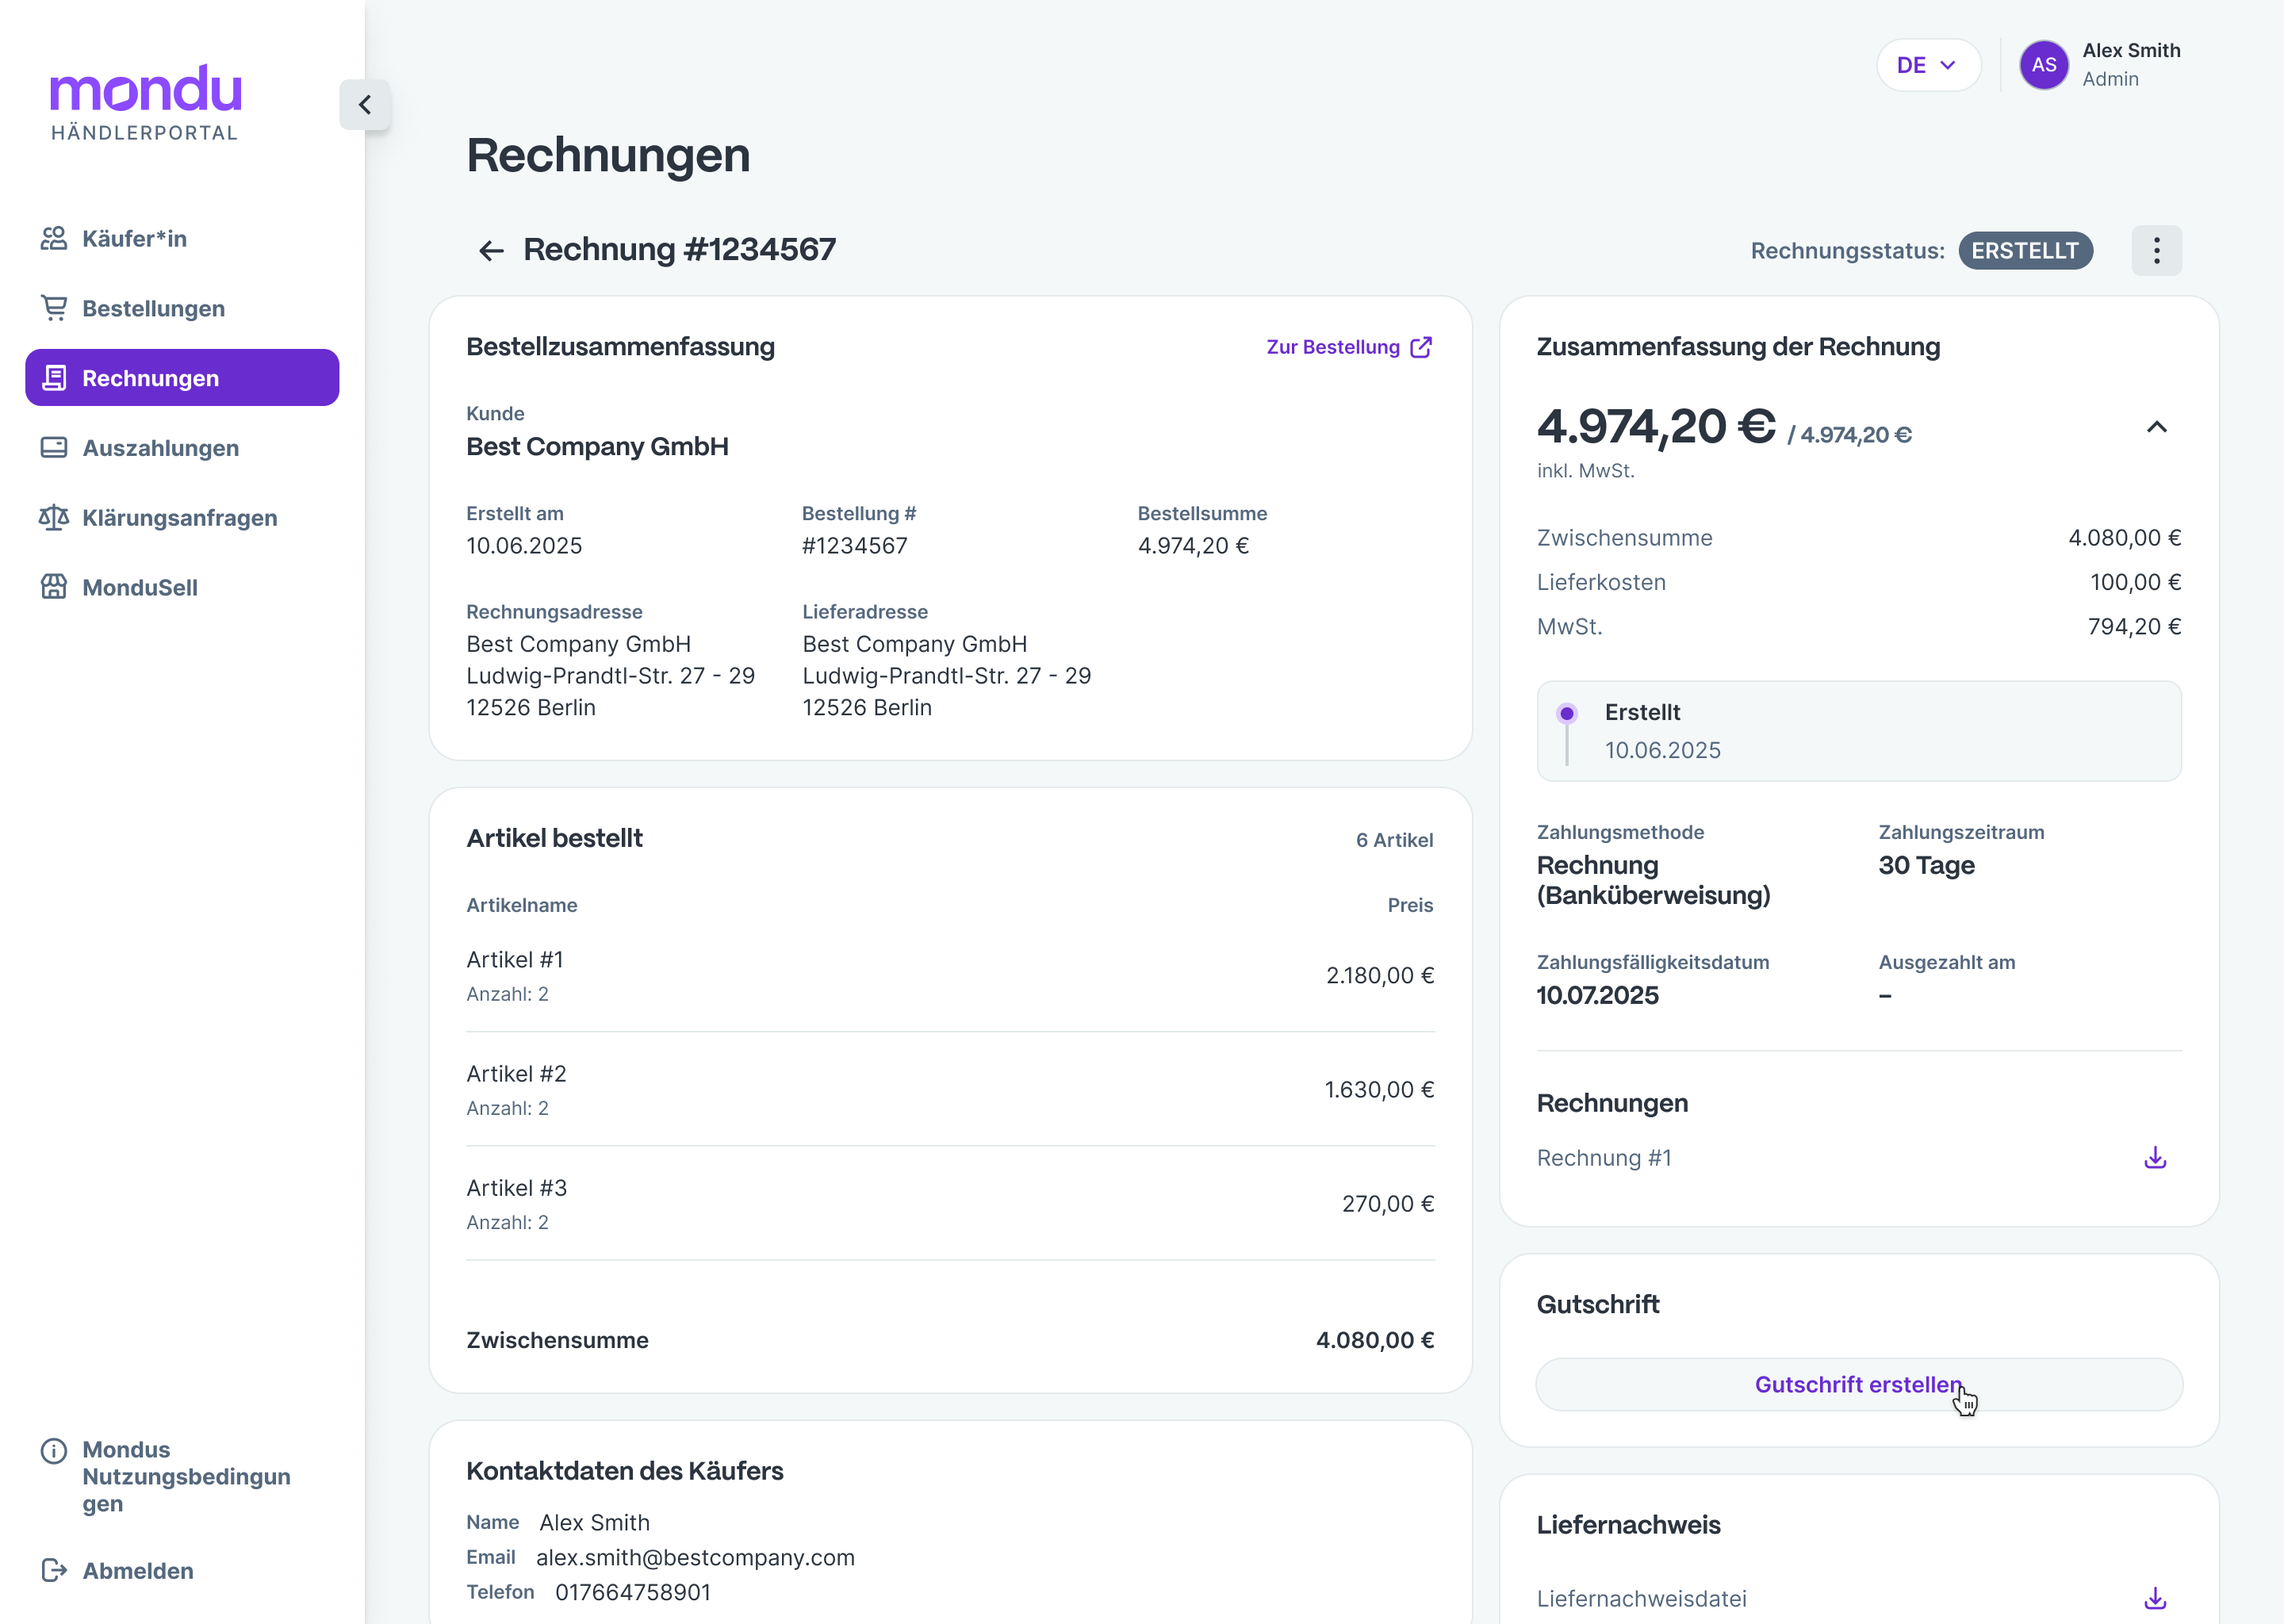Open the Käufer*in menu item
Image resolution: width=2284 pixels, height=1624 pixels.
point(134,239)
